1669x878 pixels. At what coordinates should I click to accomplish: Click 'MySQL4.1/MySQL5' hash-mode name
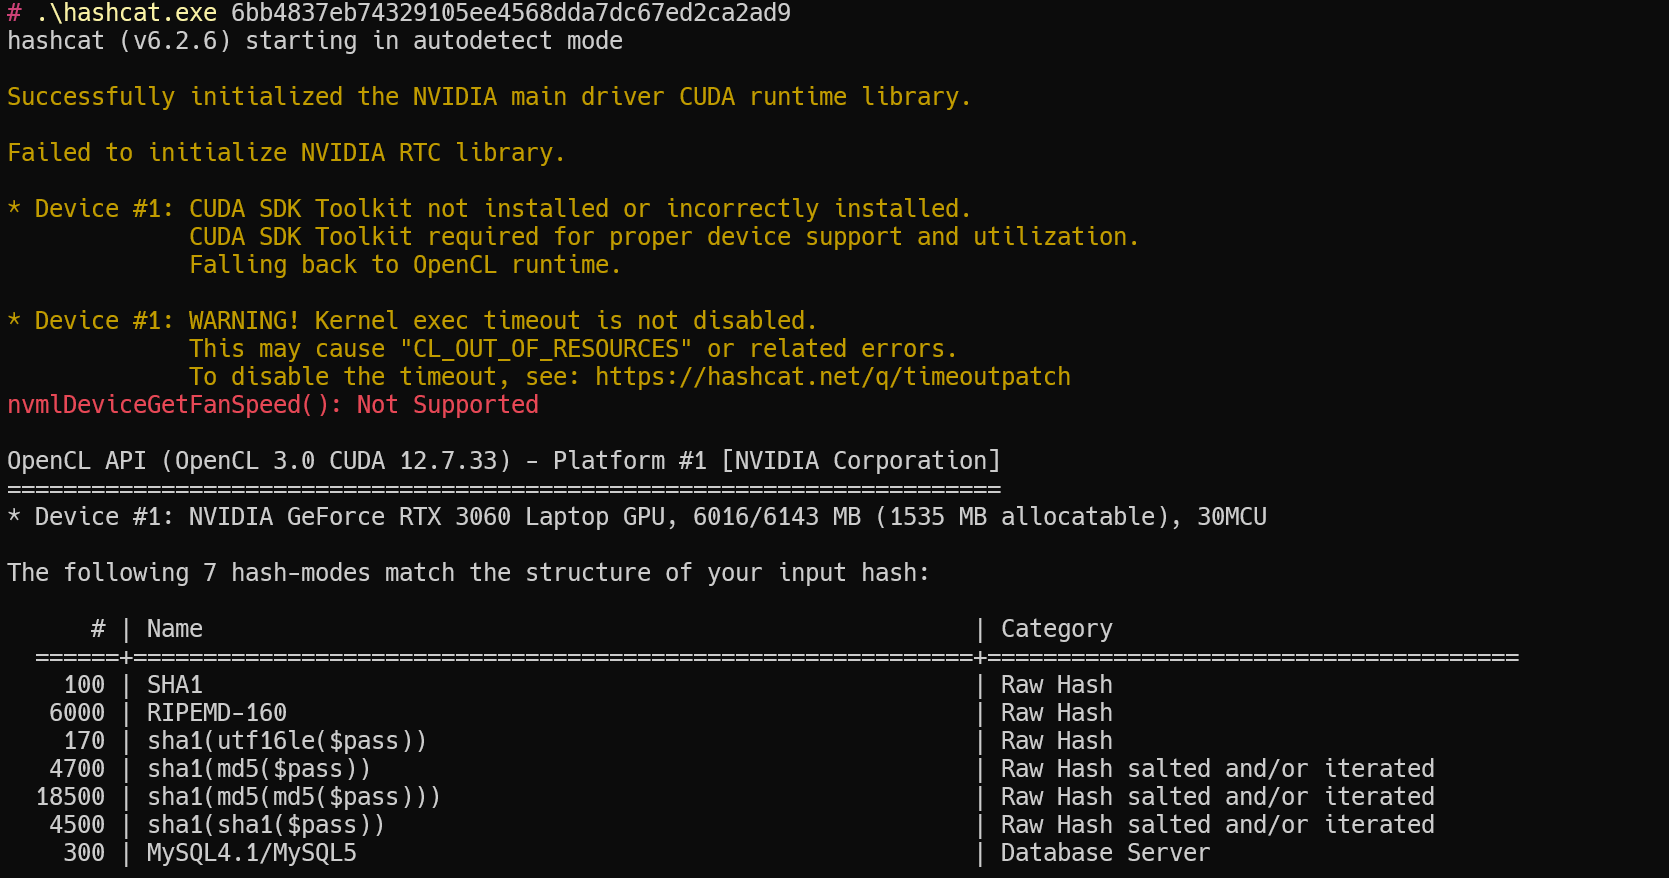pos(252,853)
